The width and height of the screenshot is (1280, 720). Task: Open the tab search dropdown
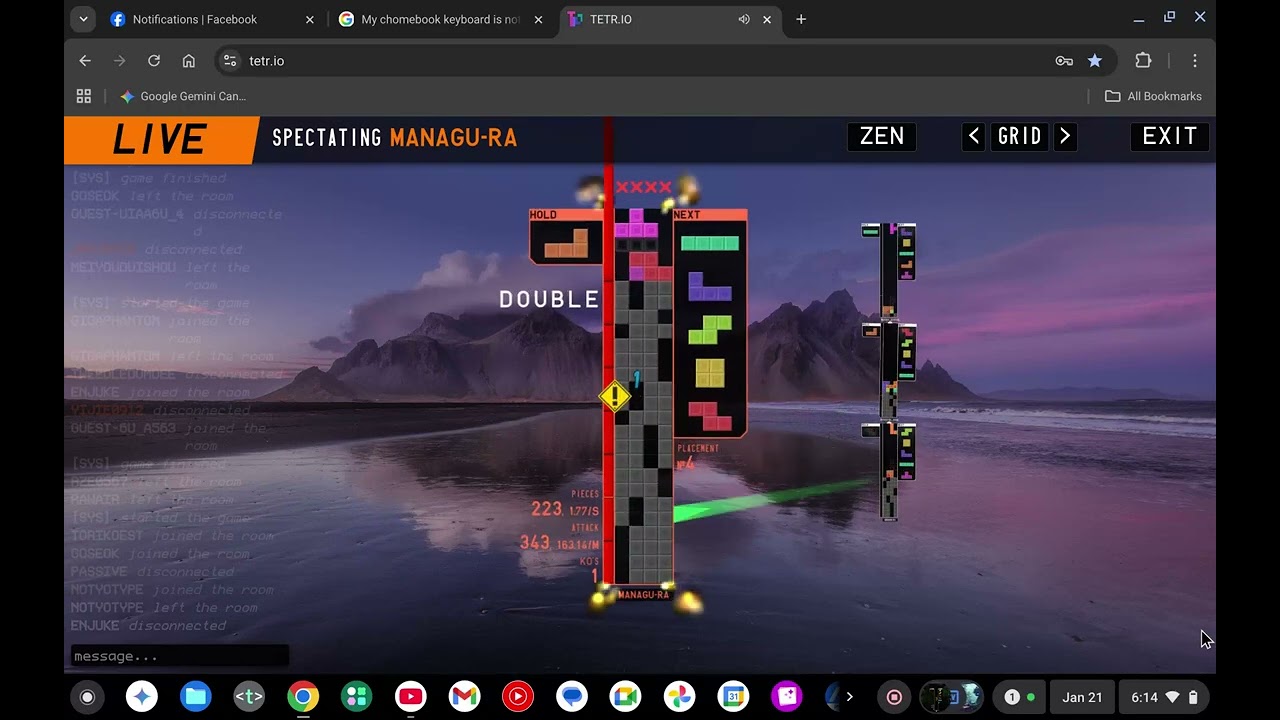pos(84,19)
